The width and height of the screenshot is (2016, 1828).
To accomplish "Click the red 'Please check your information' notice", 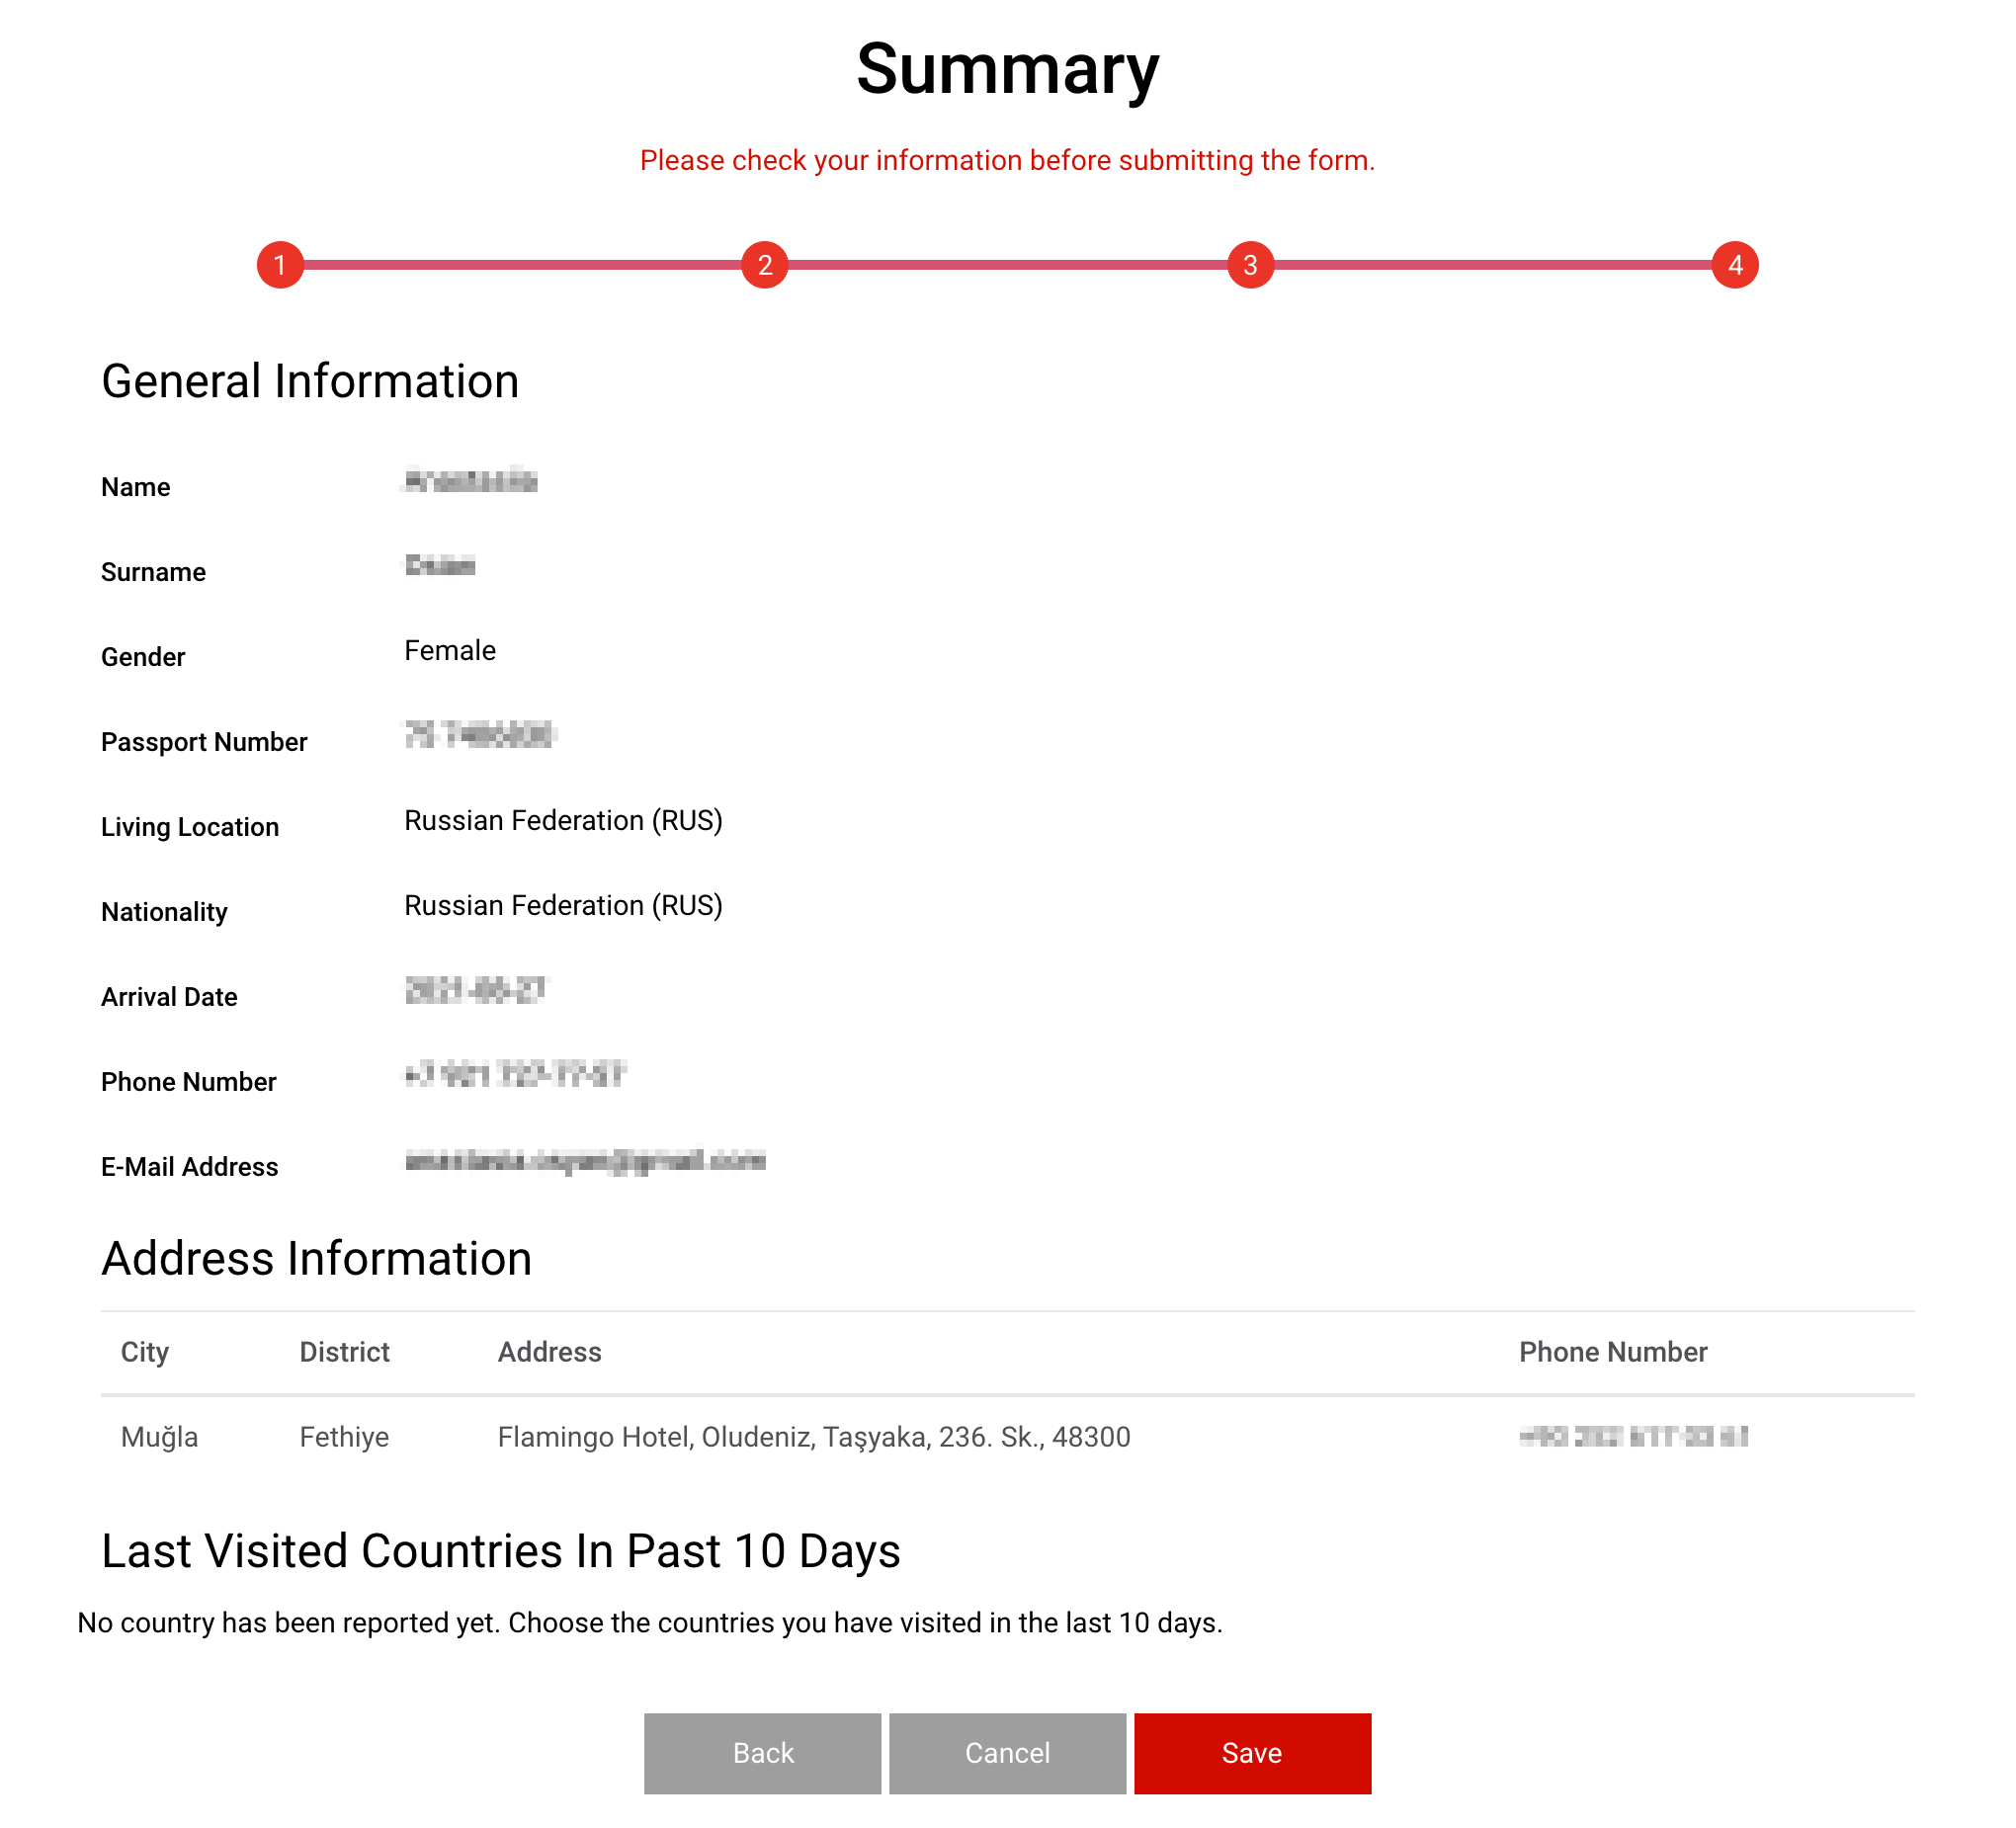I will 1007,161.
